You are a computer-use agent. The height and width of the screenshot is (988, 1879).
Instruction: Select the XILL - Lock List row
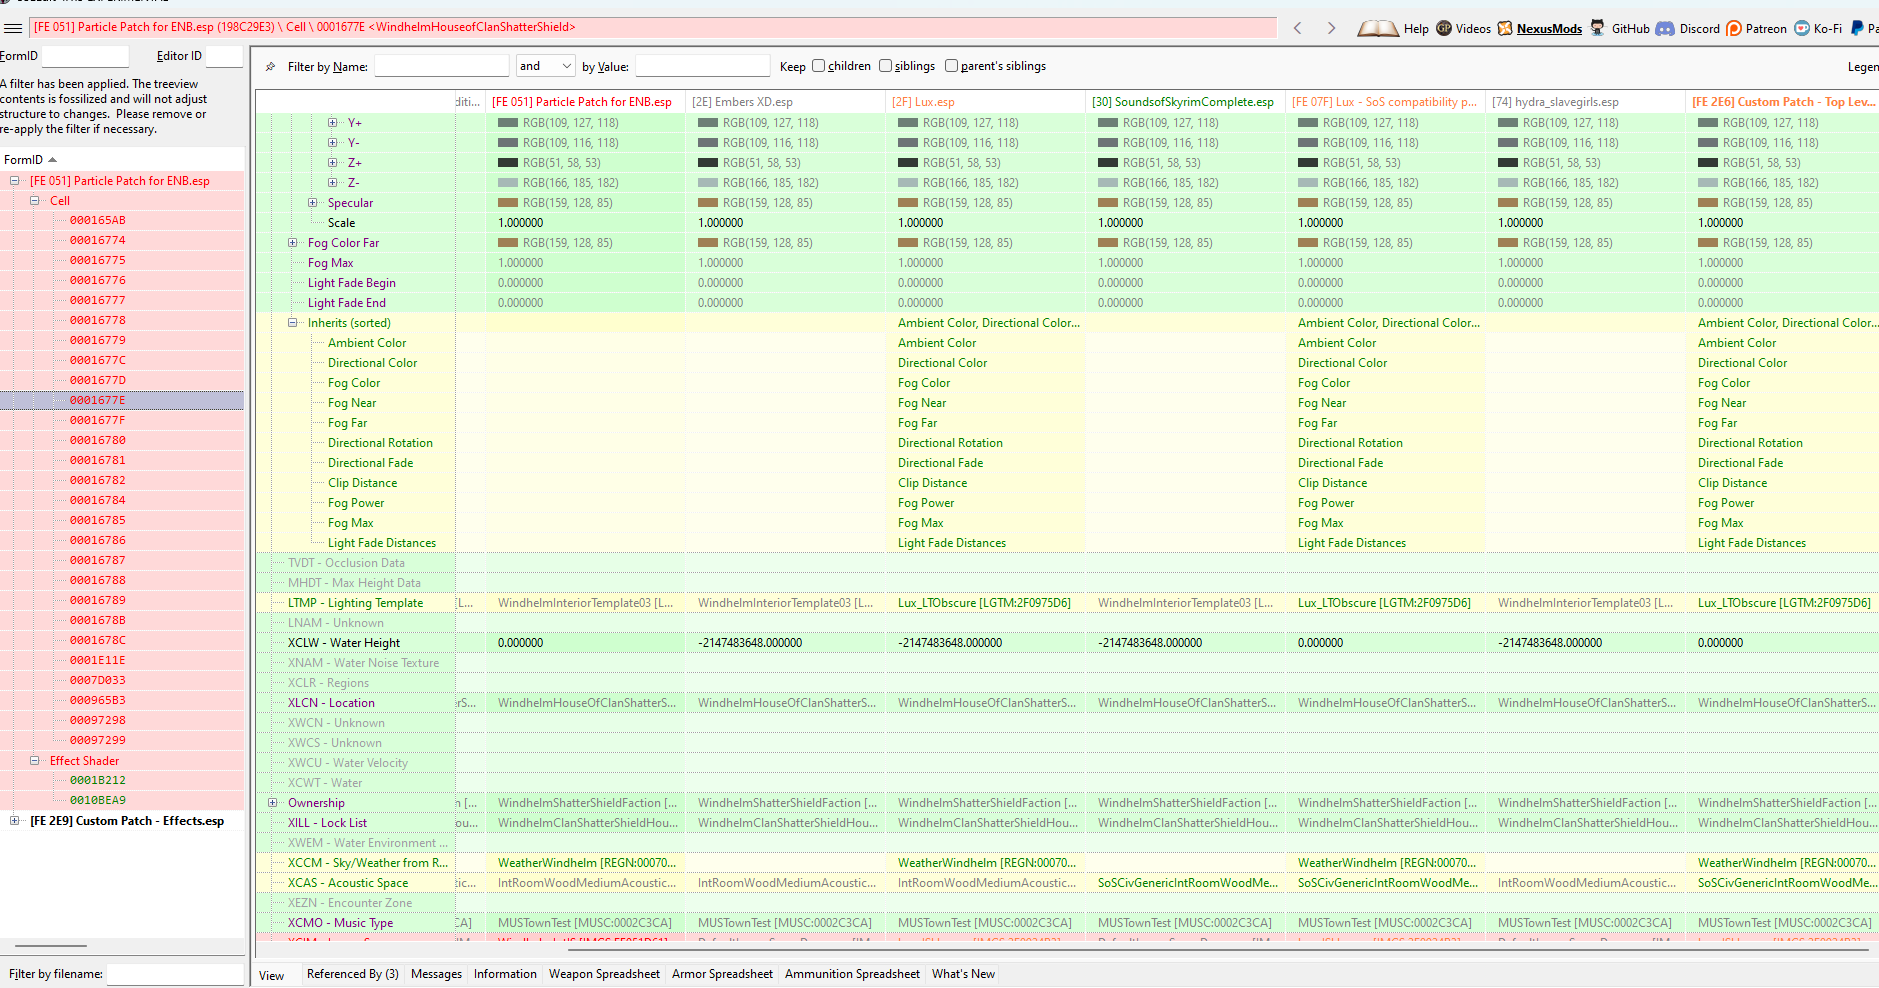pyautogui.click(x=355, y=823)
